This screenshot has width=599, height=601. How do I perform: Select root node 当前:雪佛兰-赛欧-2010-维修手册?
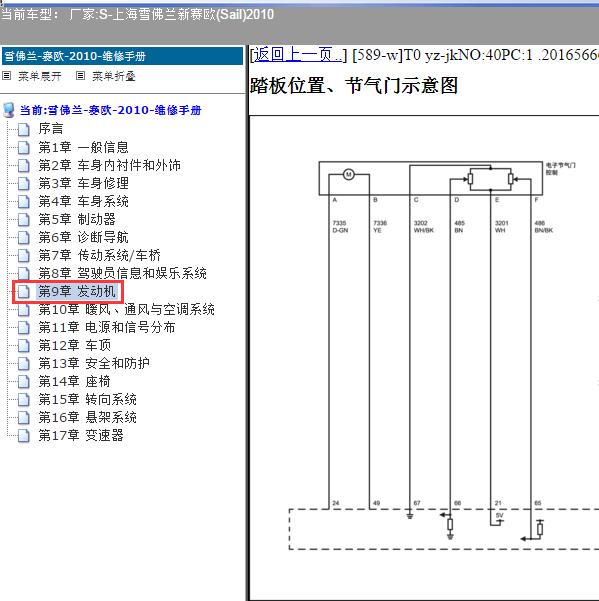[110, 110]
